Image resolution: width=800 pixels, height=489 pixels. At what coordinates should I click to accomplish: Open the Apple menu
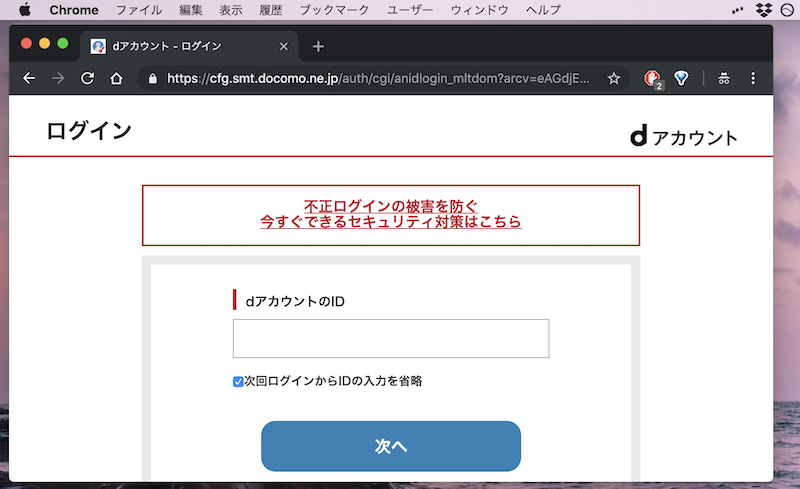(24, 10)
